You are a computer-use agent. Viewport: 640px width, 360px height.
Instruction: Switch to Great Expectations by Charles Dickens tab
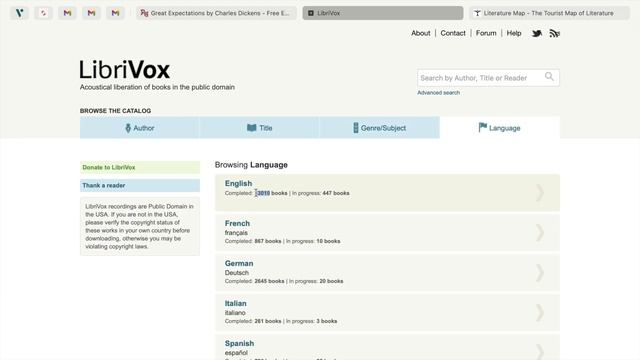[216, 13]
